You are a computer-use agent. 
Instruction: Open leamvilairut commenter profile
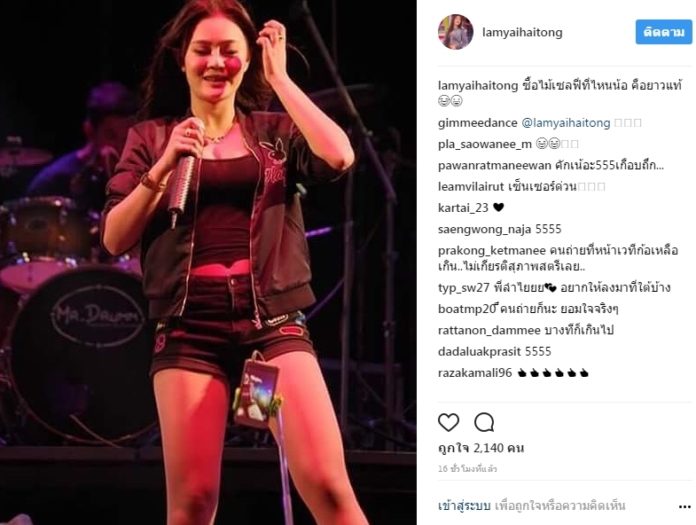pyautogui.click(x=471, y=187)
